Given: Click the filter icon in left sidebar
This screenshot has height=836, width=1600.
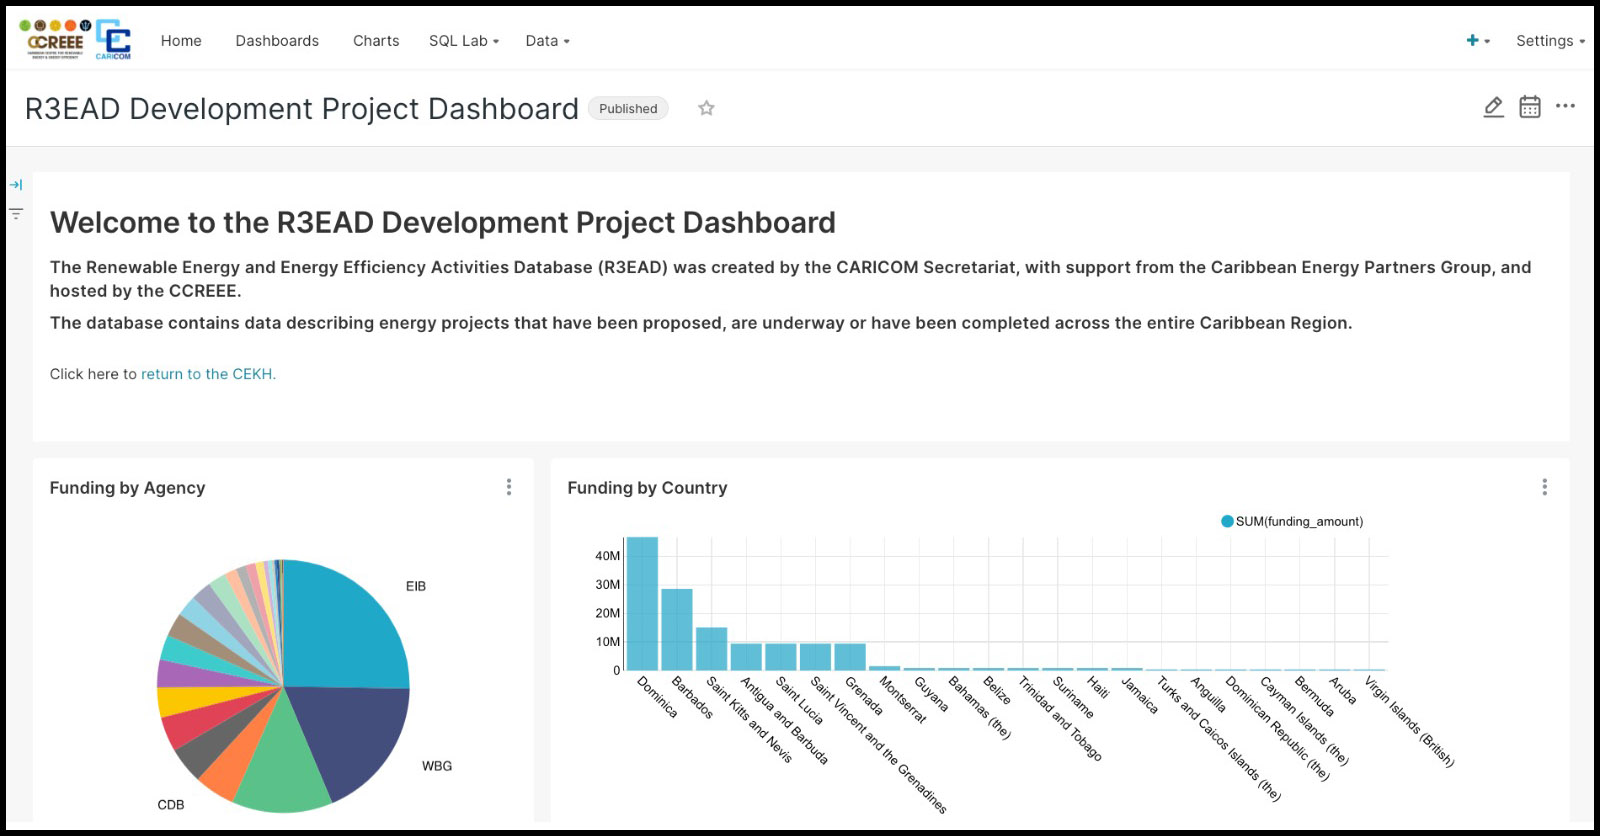Looking at the screenshot, I should [x=16, y=213].
